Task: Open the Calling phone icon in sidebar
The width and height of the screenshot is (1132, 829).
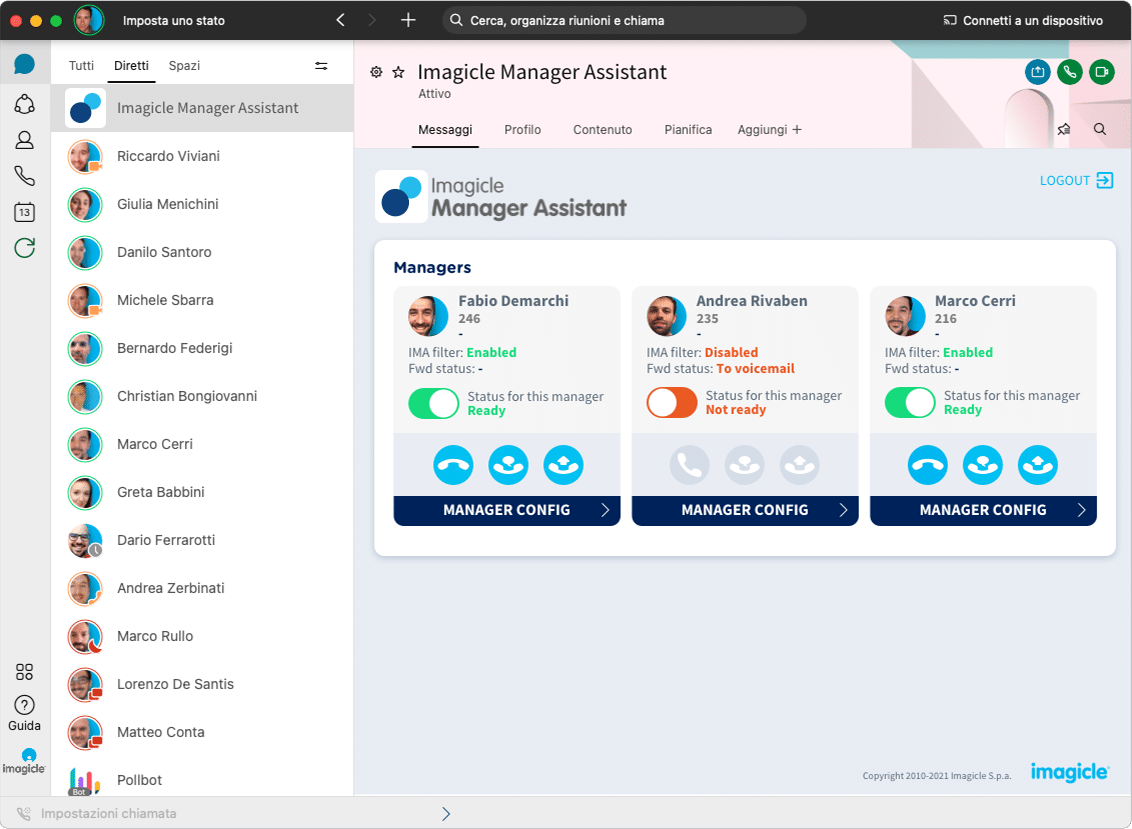Action: [25, 176]
